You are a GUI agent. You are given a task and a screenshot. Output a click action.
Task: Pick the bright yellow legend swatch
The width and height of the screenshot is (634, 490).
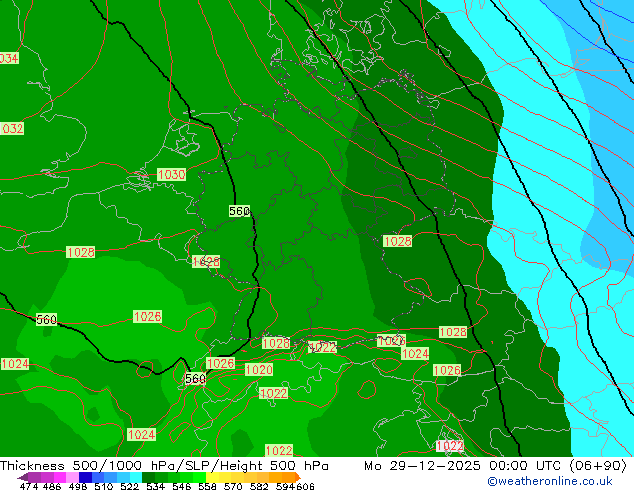click(212, 477)
